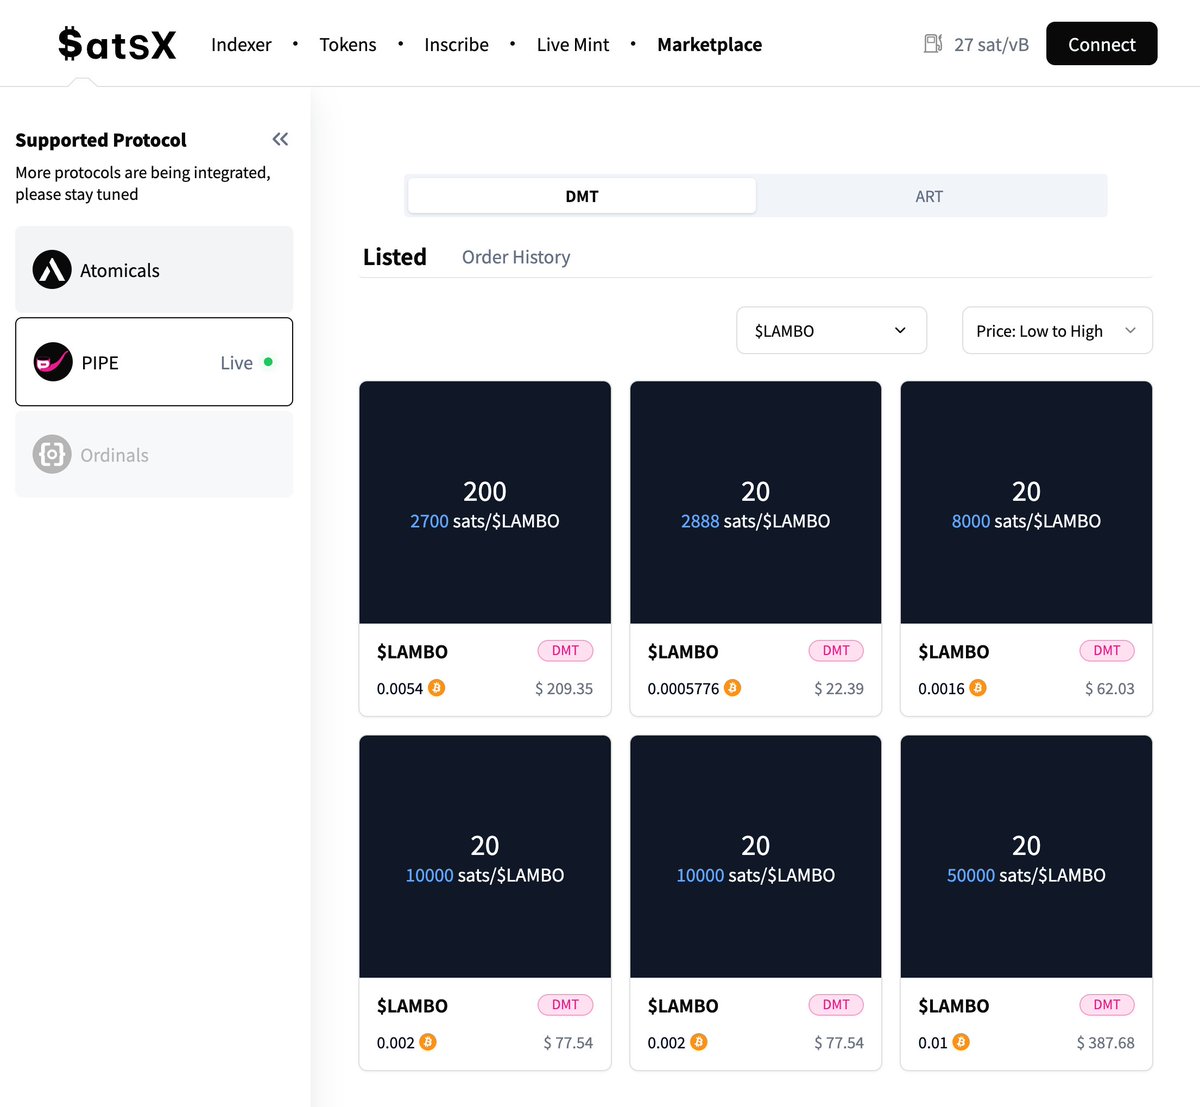The width and height of the screenshot is (1200, 1107).
Task: Switch to the Listed tab
Action: 394,257
